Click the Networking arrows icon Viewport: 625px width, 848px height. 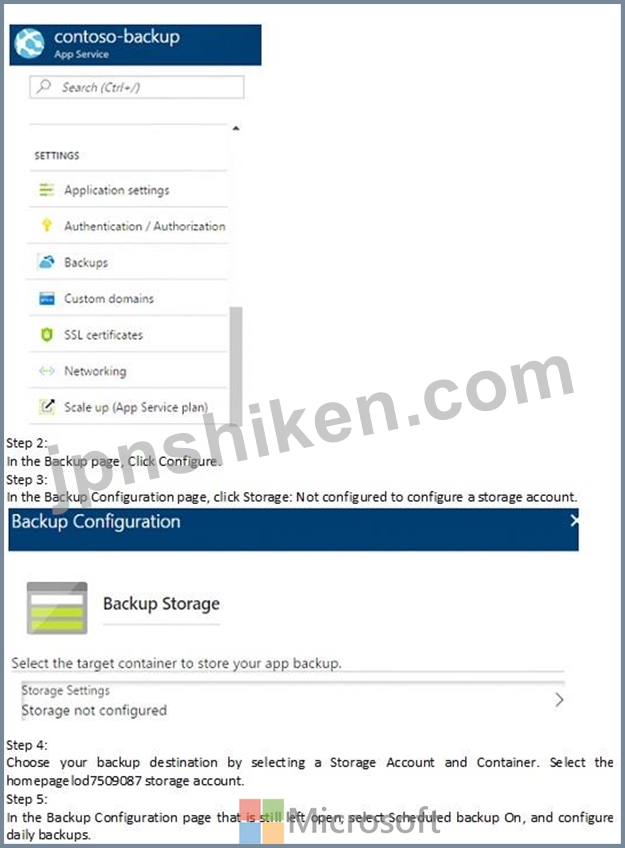(x=46, y=371)
